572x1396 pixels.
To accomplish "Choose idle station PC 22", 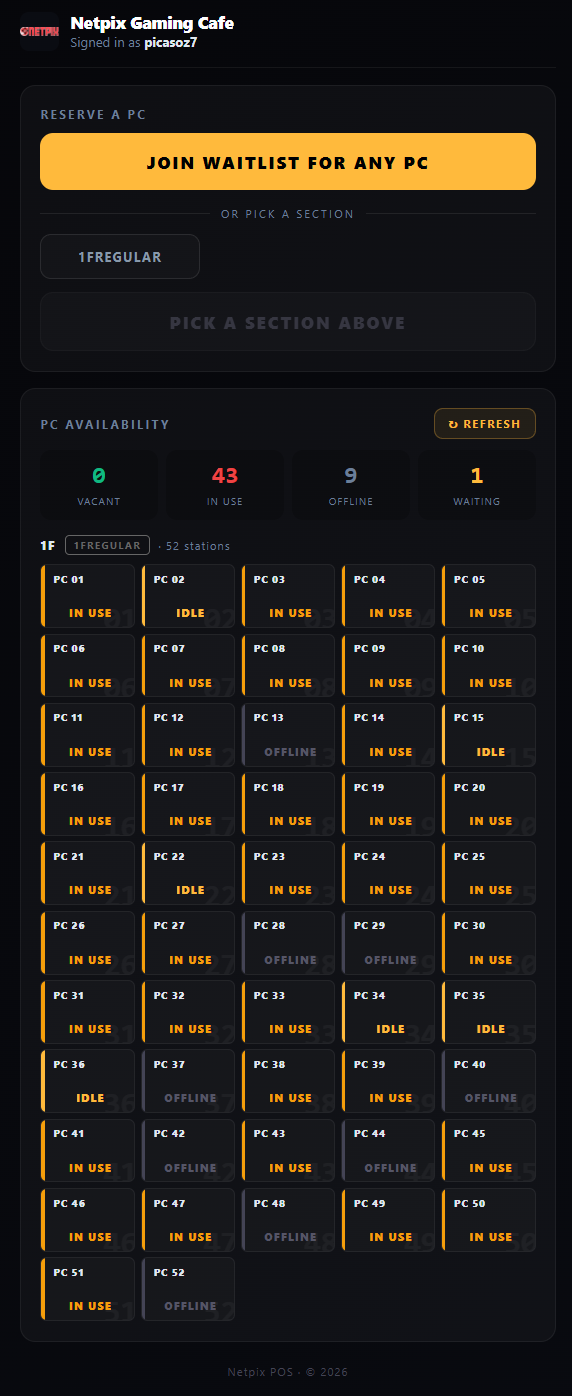I will 188,873.
